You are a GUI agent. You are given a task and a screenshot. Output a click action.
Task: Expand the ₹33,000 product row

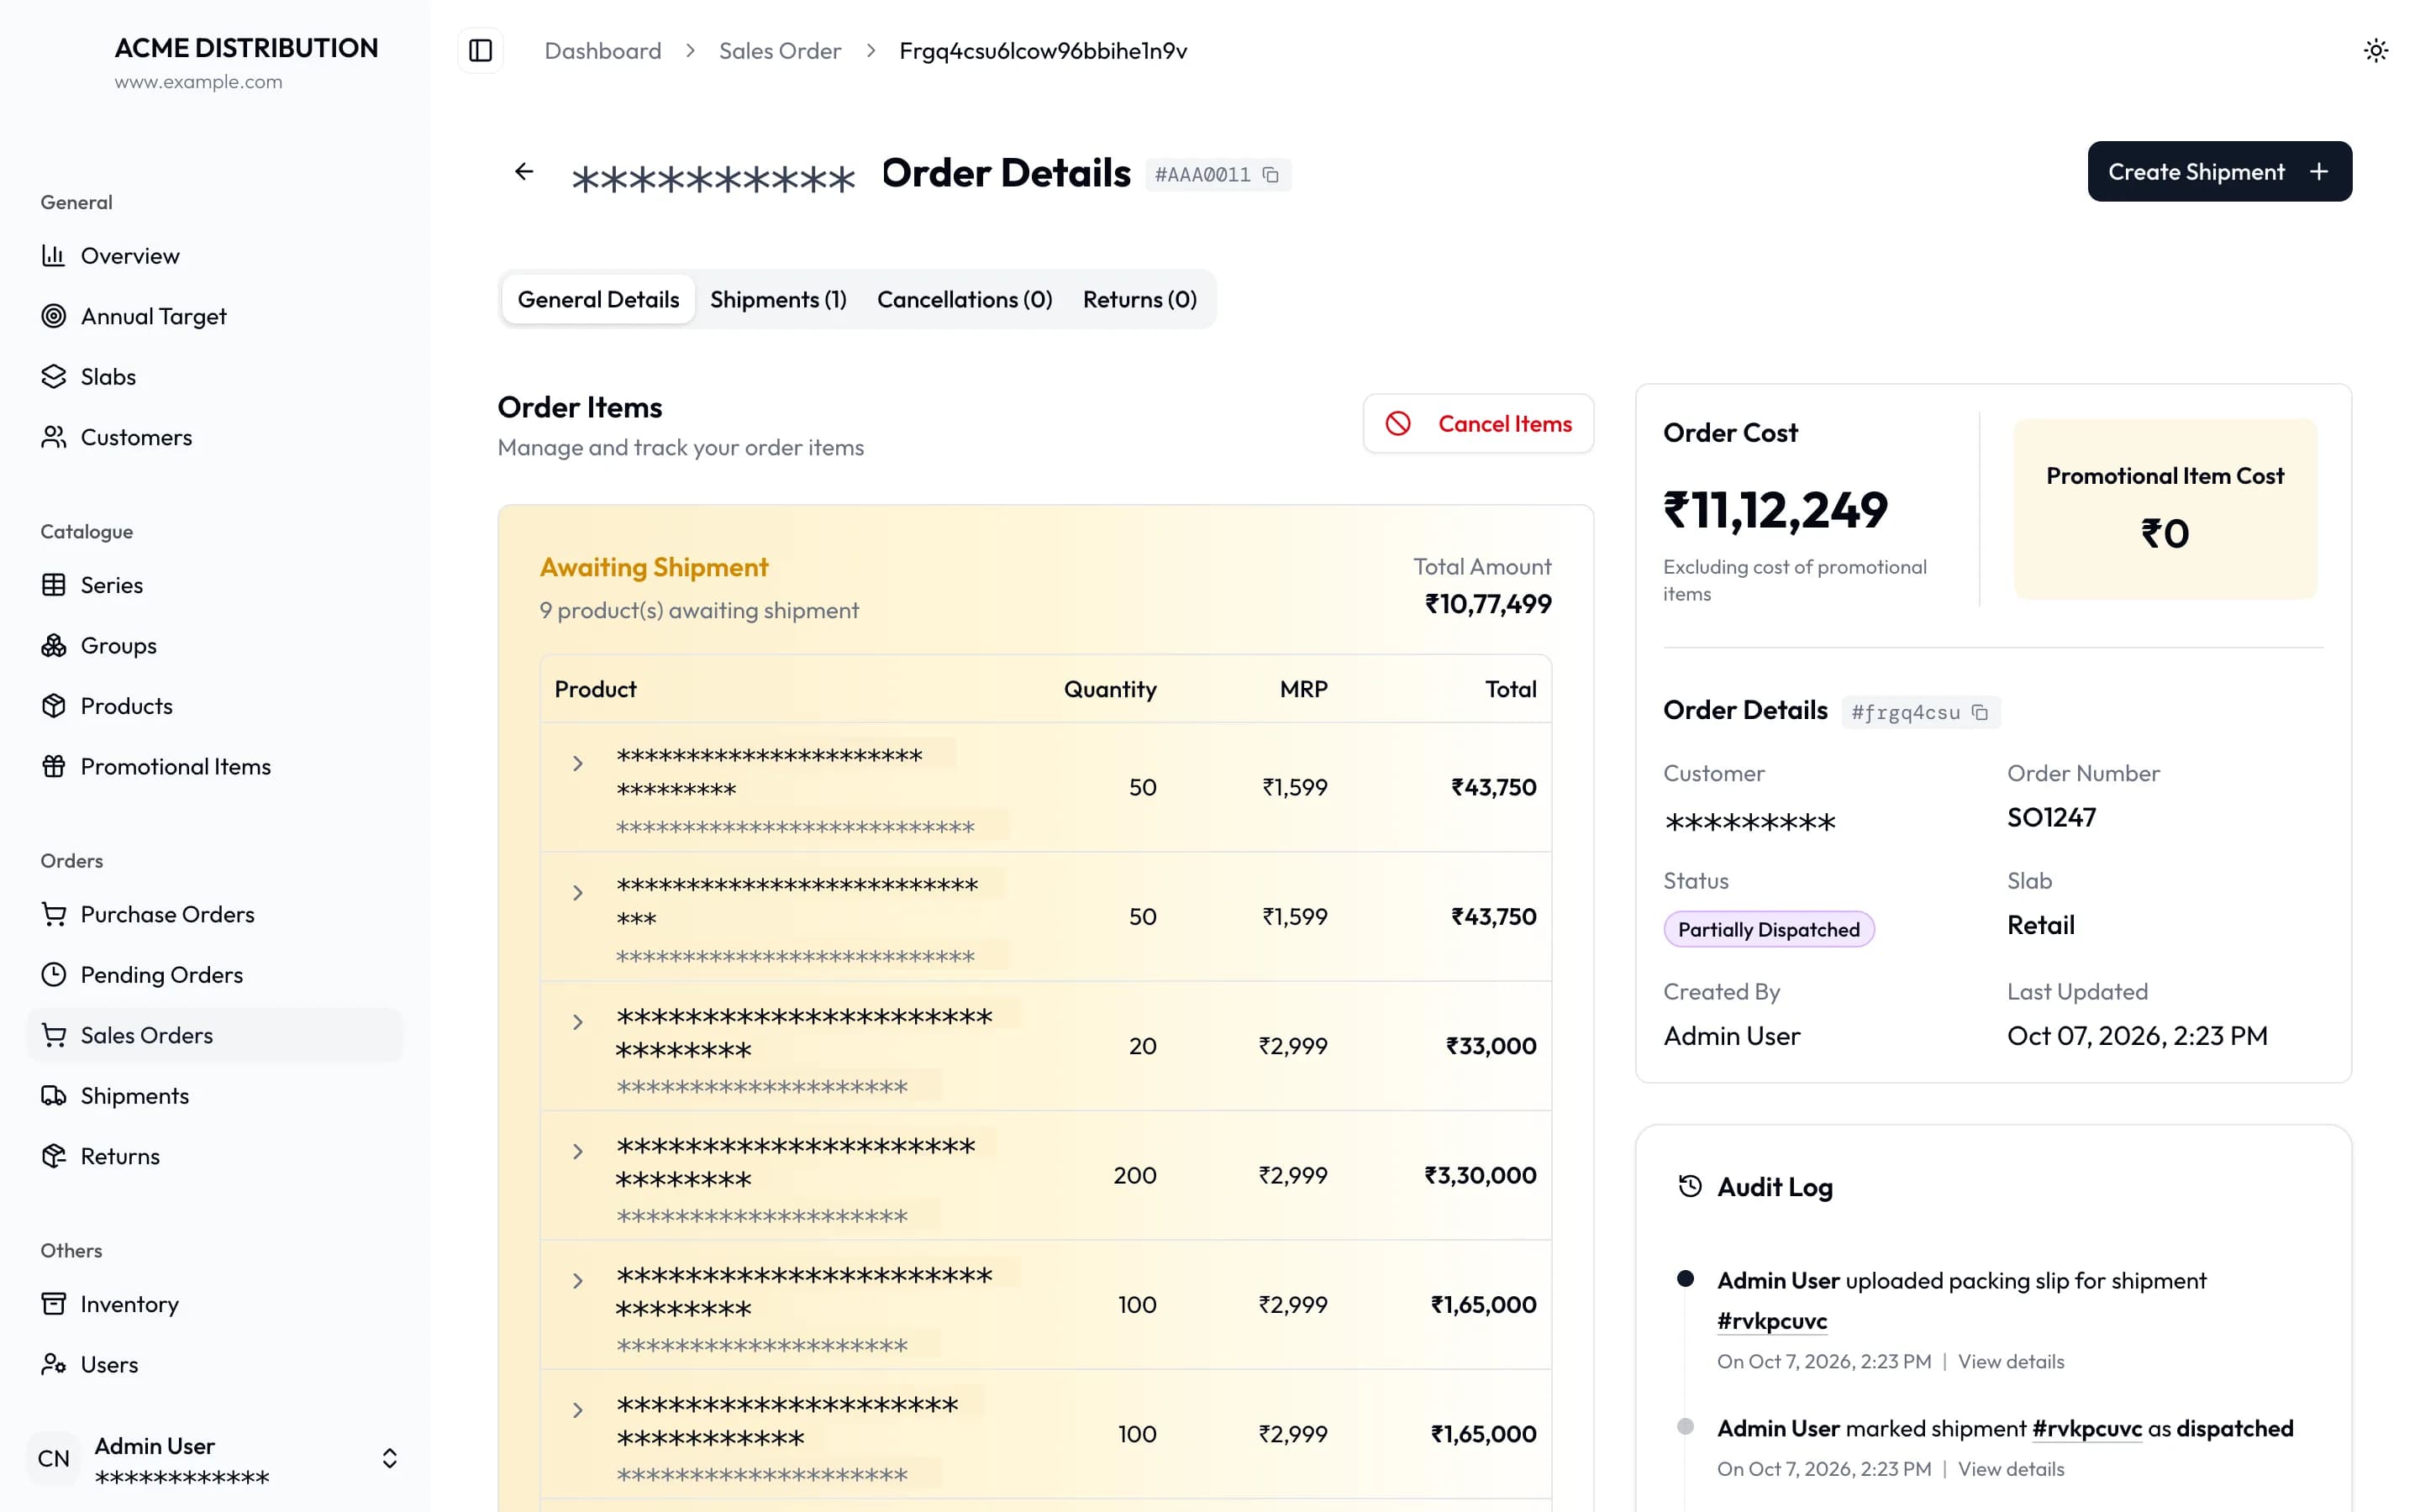pyautogui.click(x=577, y=1022)
